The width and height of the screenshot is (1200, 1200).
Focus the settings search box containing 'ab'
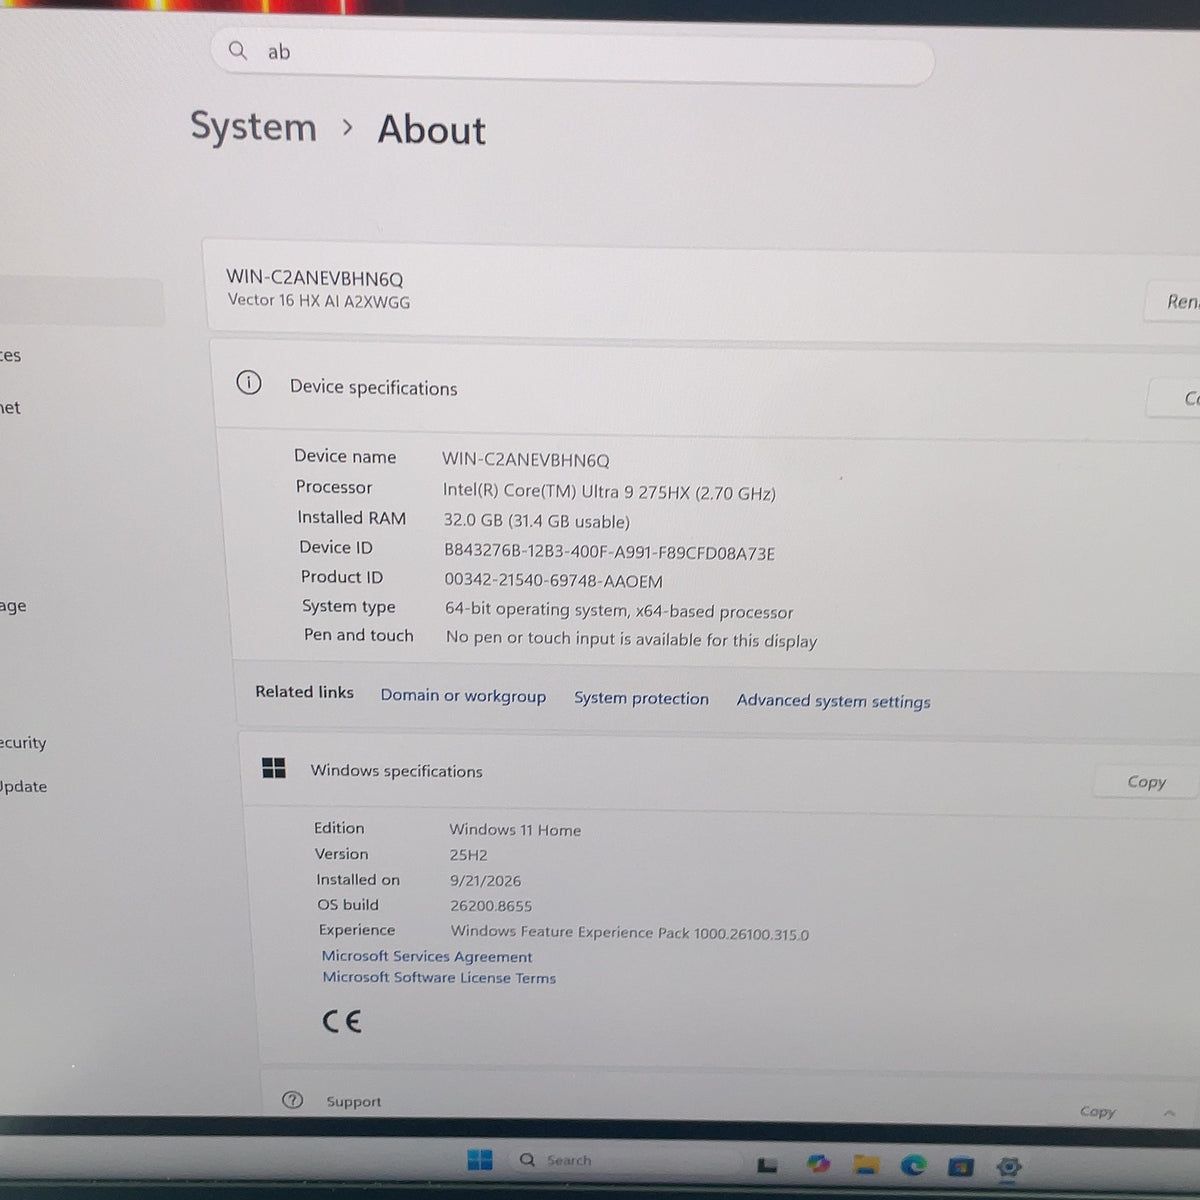[x=572, y=57]
